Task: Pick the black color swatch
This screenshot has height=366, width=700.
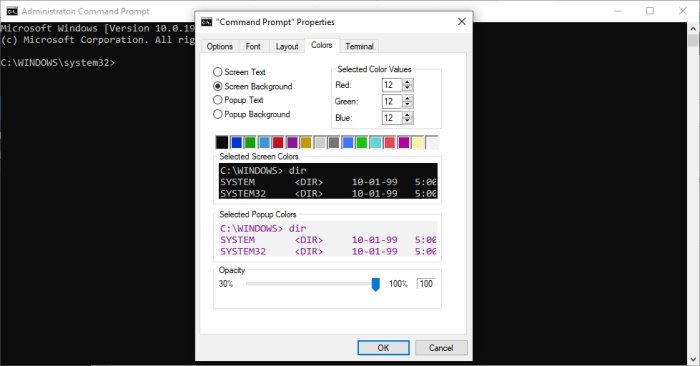Action: [222, 142]
